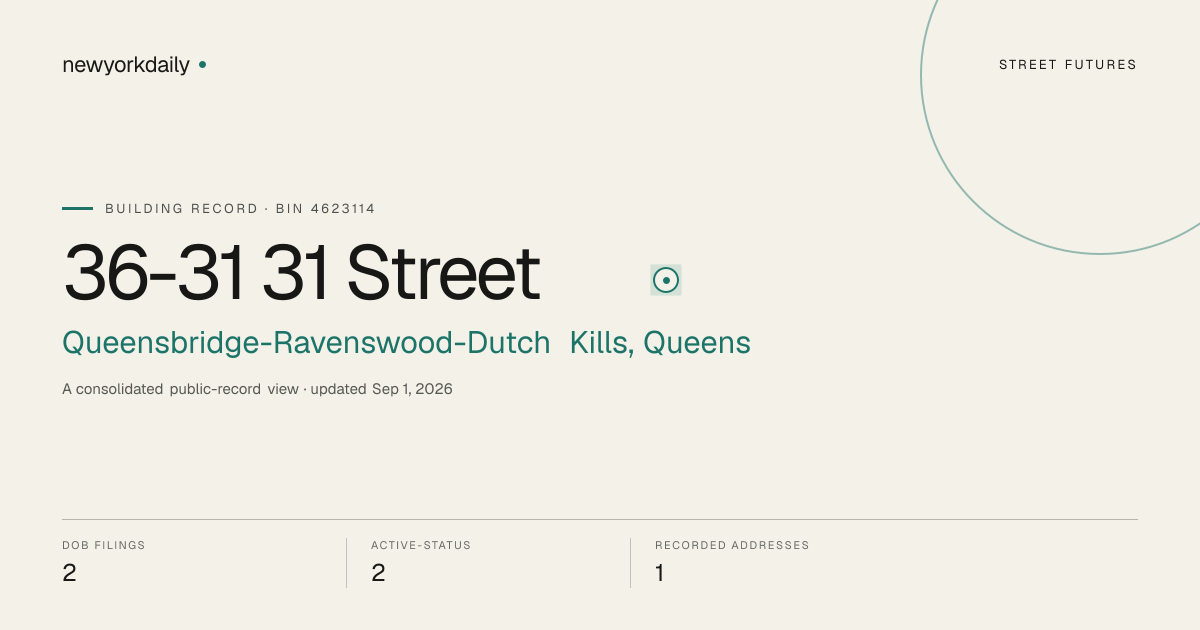Click the divider between DOB Filings and Active-Status
Viewport: 1200px width, 630px height.
click(346, 563)
